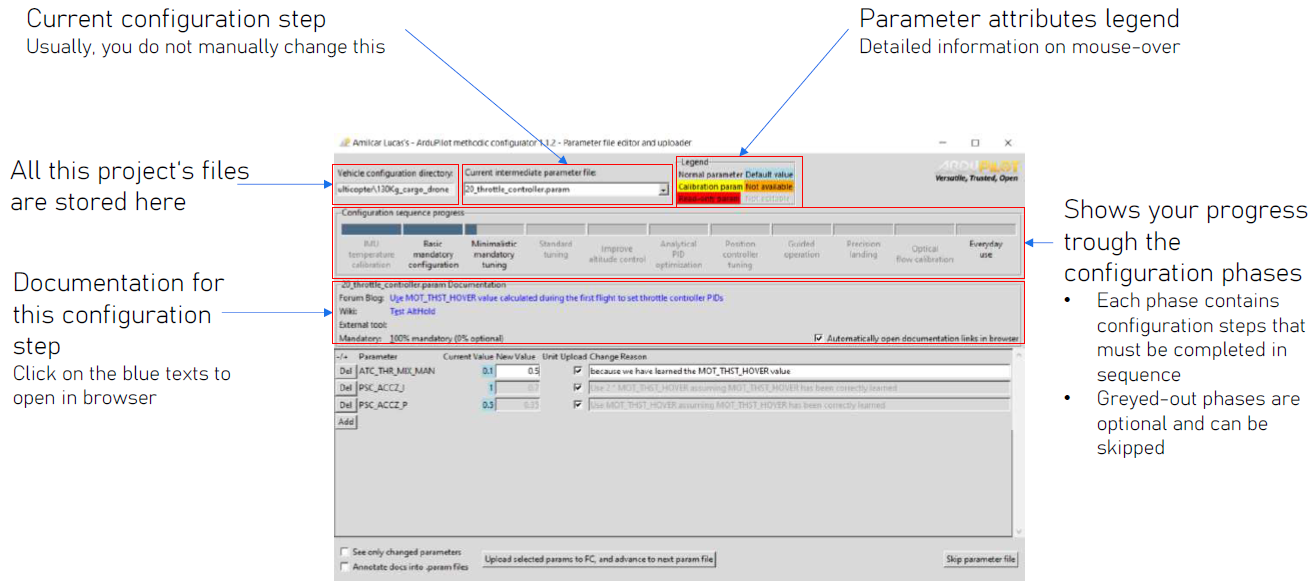1313x582 pixels.
Task: Select Position controller tuning phase
Action: [740, 254]
